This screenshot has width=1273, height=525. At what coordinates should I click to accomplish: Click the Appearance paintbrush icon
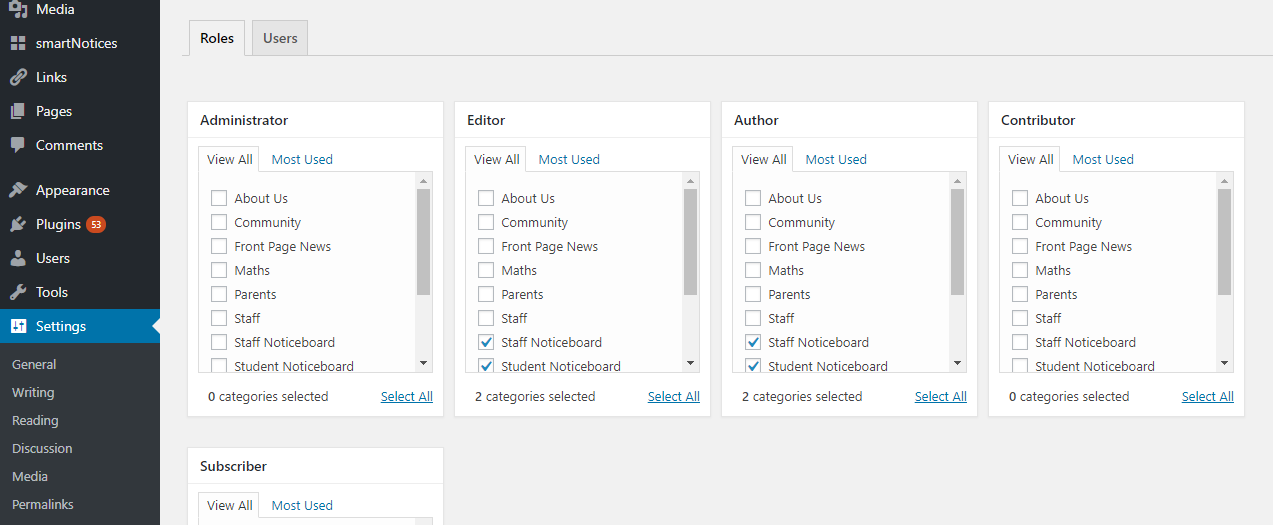point(18,191)
